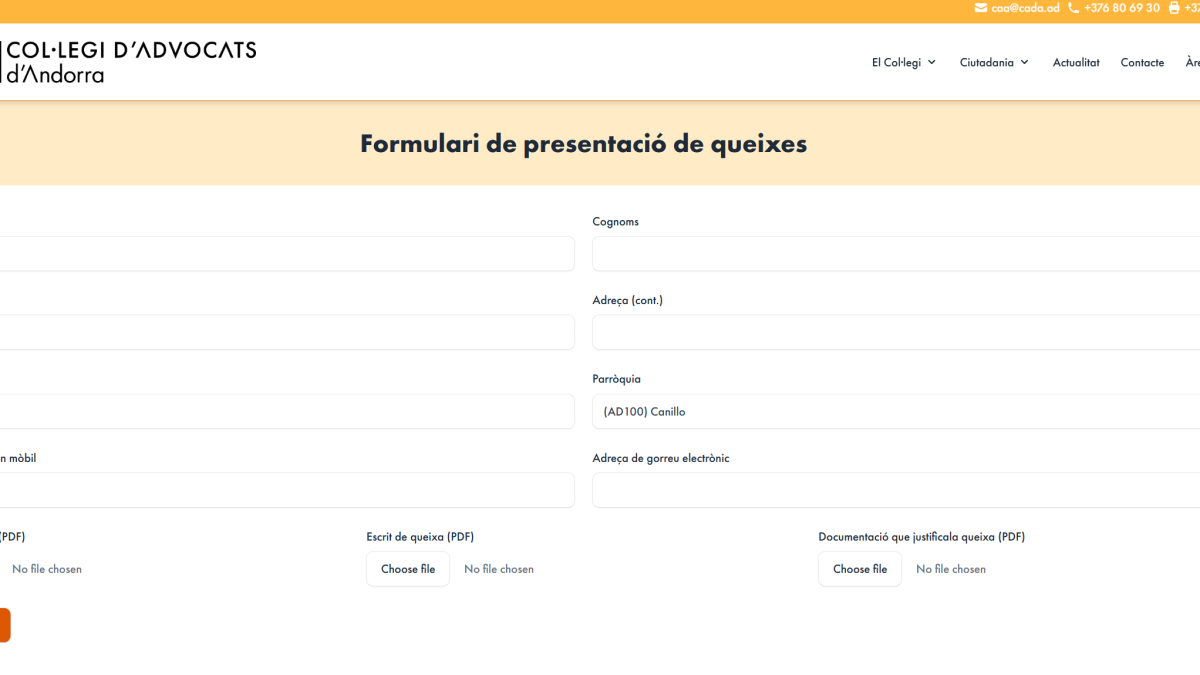Click the Adreça (cont.) input field

tap(896, 332)
